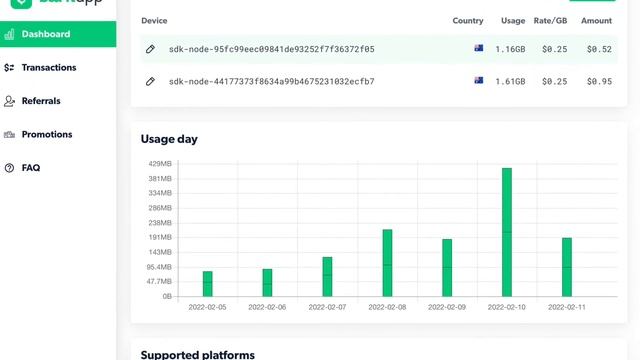This screenshot has height=360, width=640.
Task: Click the chart bar for 2022-02-09
Action: [447, 268]
